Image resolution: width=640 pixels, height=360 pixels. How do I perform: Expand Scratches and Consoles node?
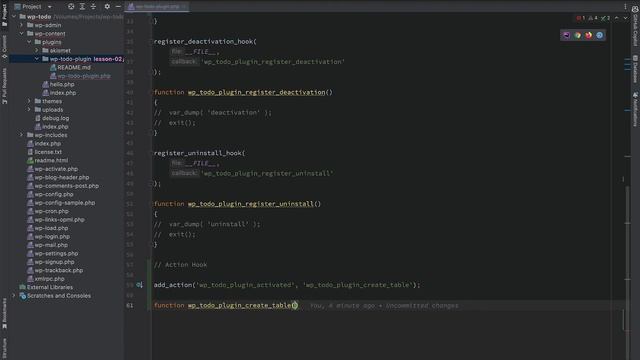15,296
